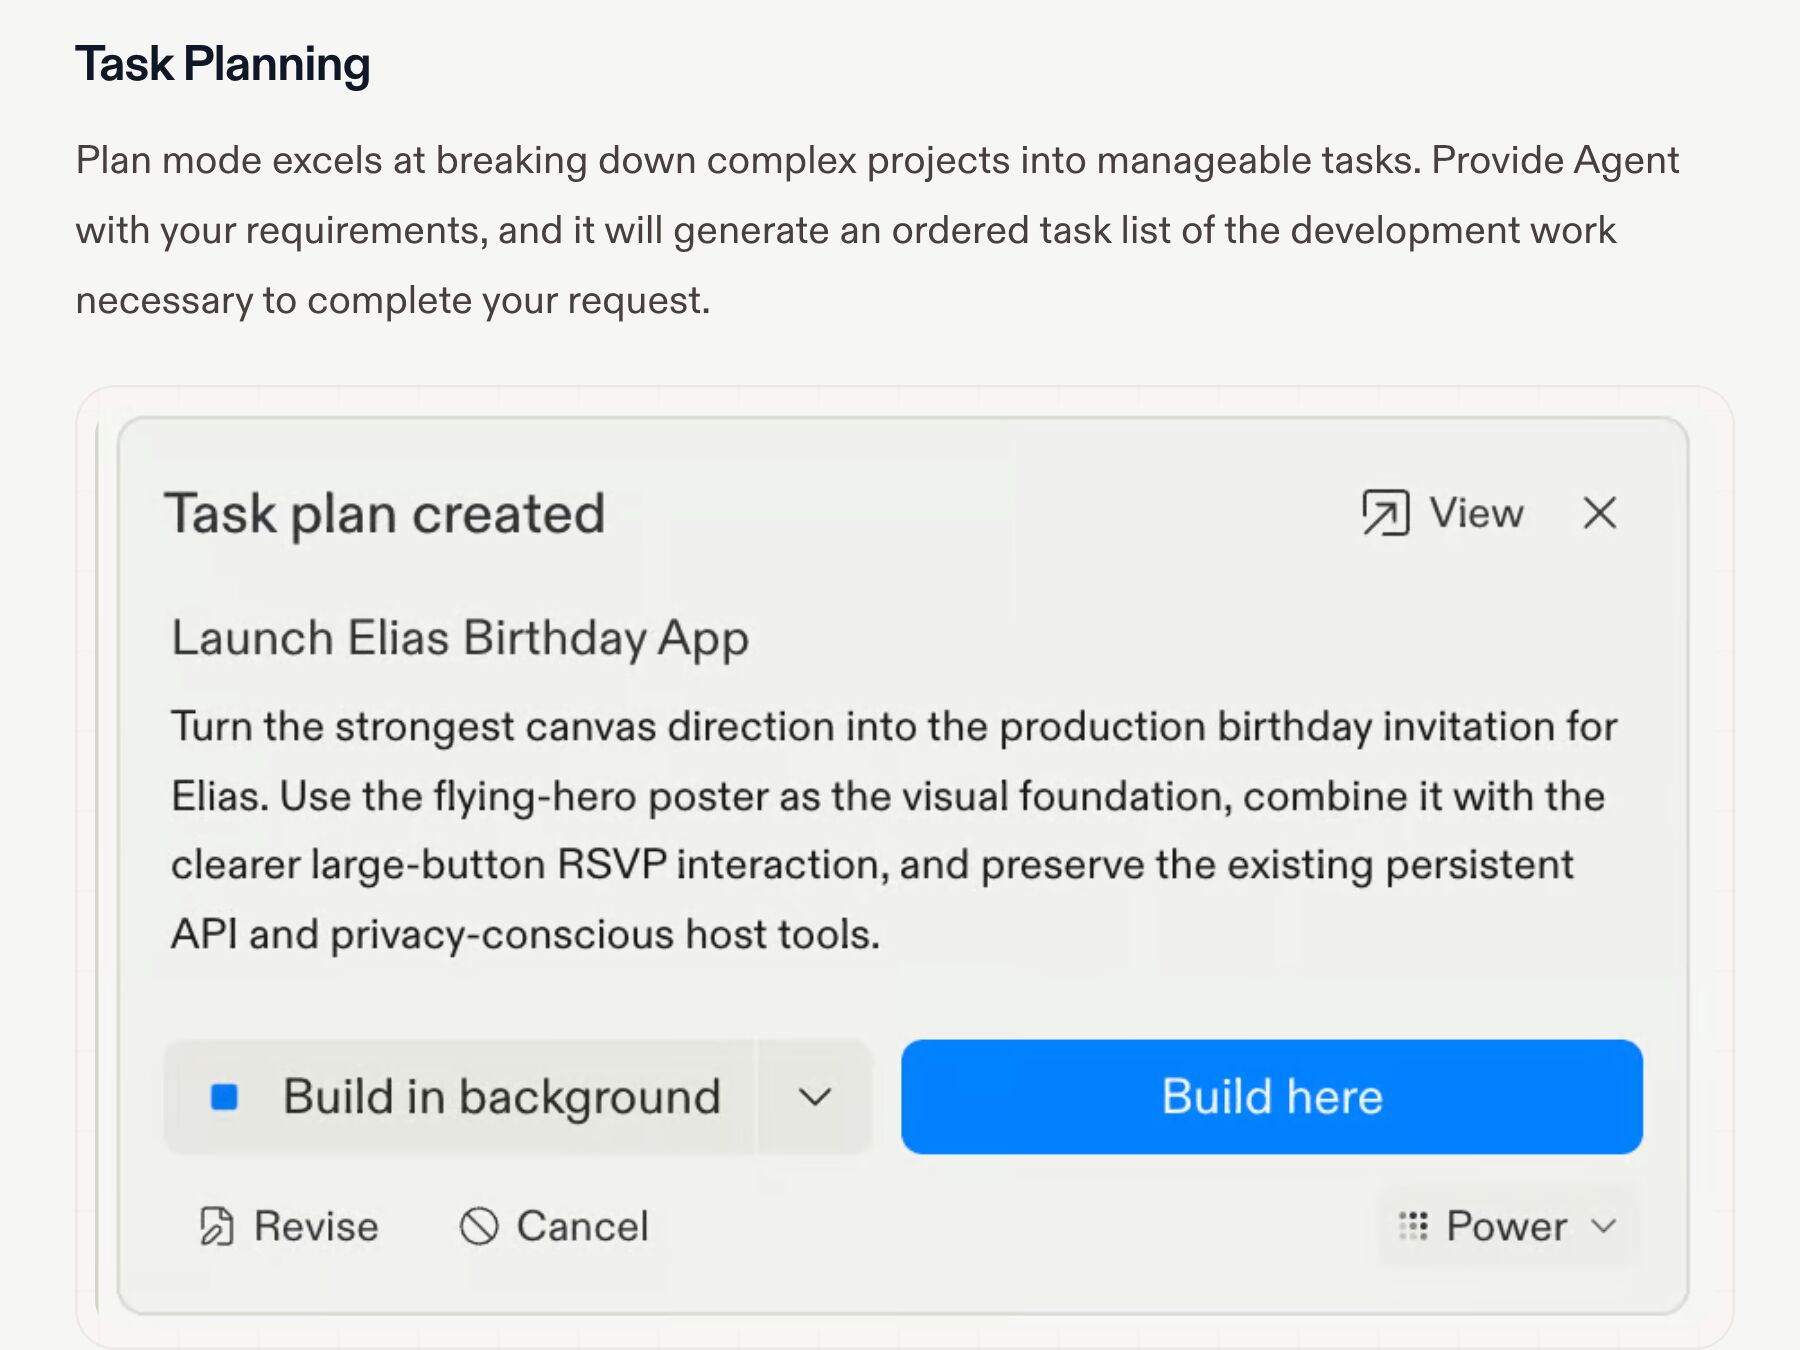1800x1350 pixels.
Task: Click the text 'API and privacy-conscious host tools.'
Action: pyautogui.click(x=525, y=935)
